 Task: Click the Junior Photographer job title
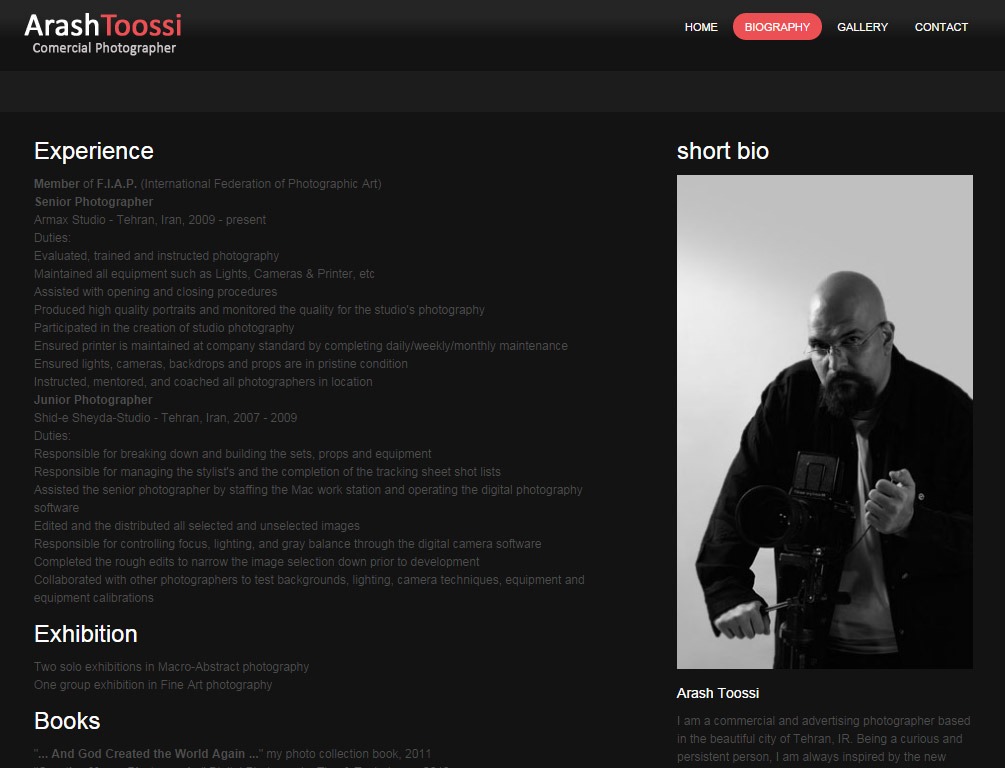pyautogui.click(x=94, y=400)
